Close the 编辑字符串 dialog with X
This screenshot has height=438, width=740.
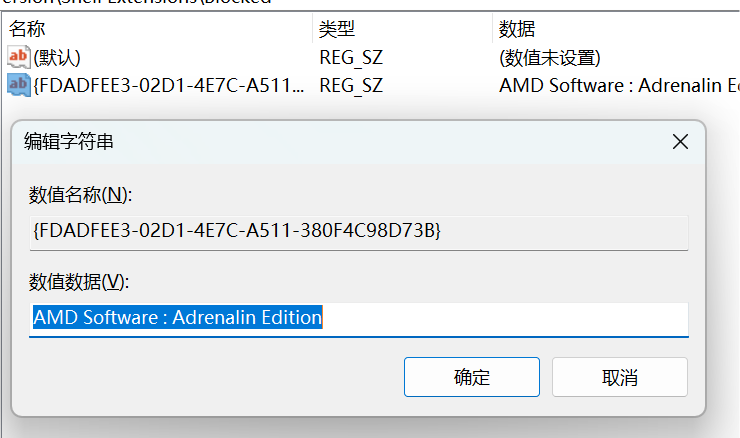click(680, 142)
